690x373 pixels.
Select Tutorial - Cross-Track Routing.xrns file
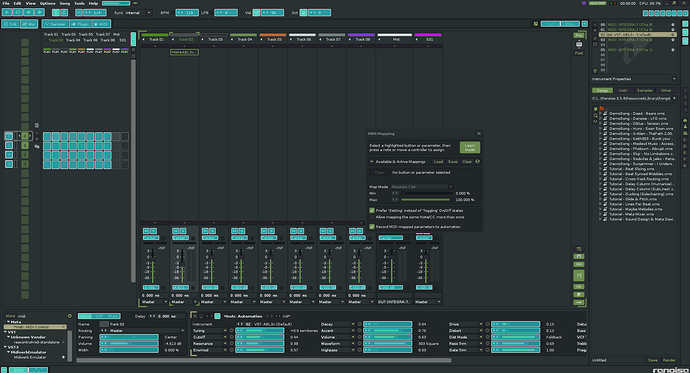(639, 179)
